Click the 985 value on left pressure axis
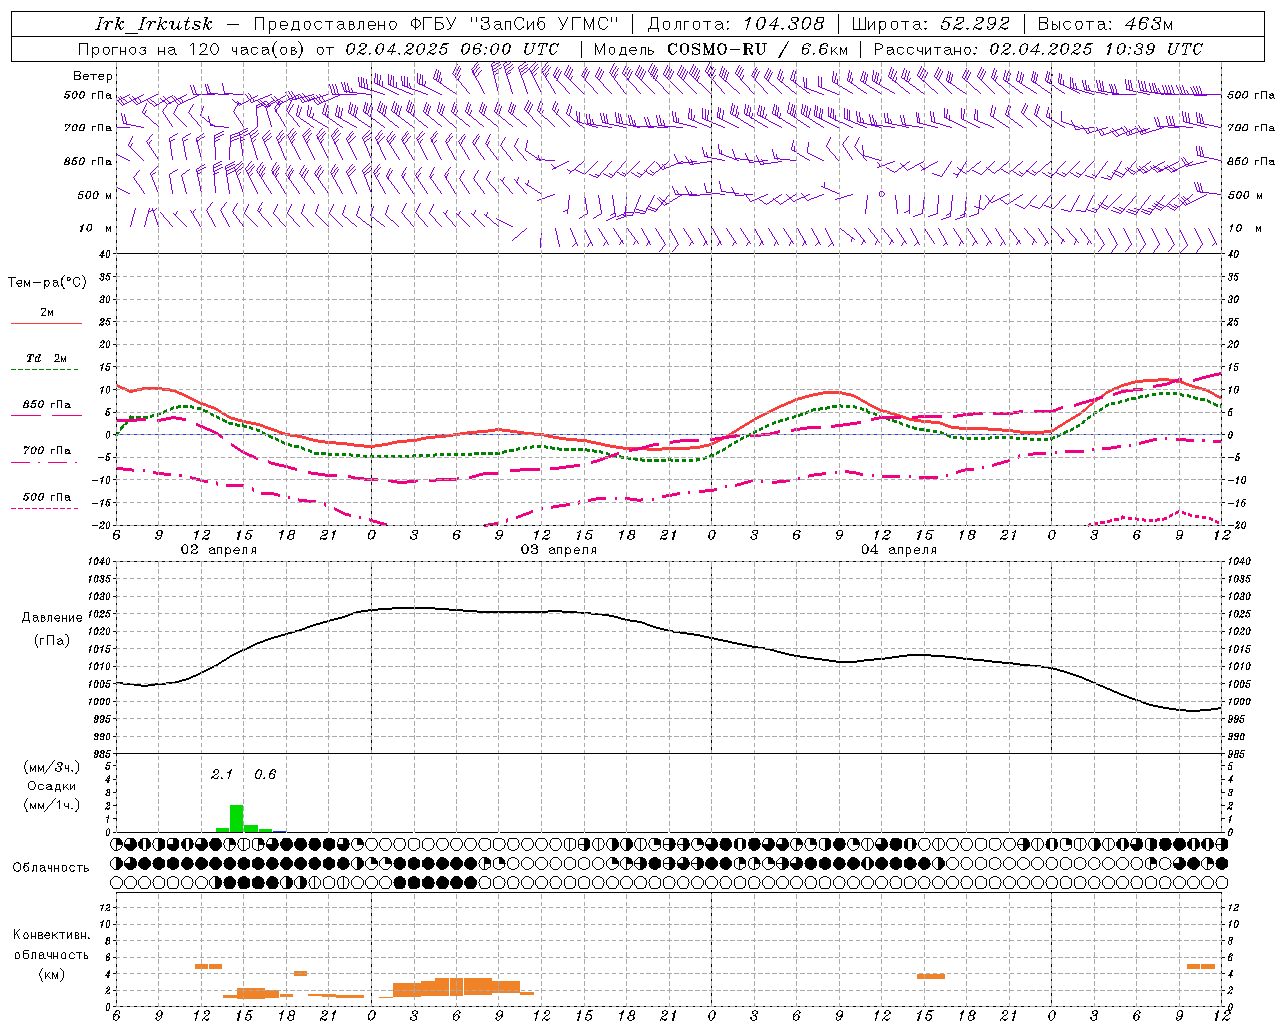 coord(102,754)
